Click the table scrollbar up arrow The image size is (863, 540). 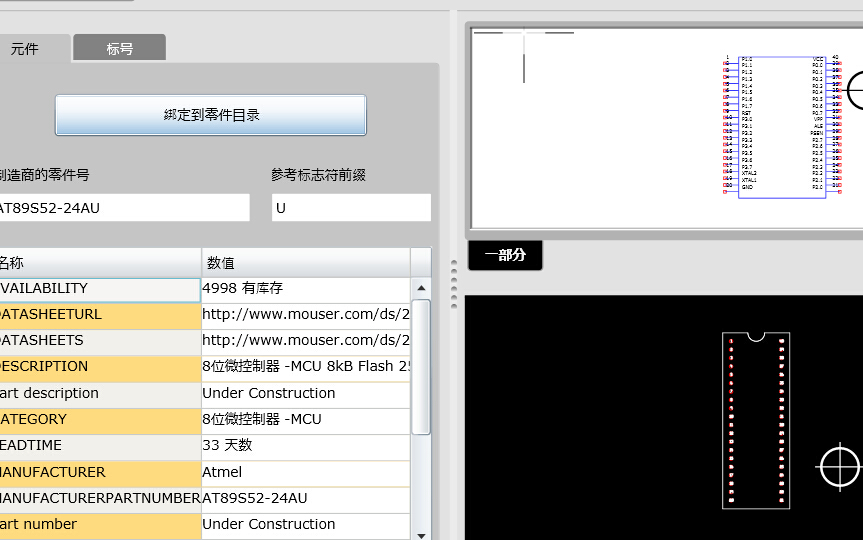(x=421, y=288)
